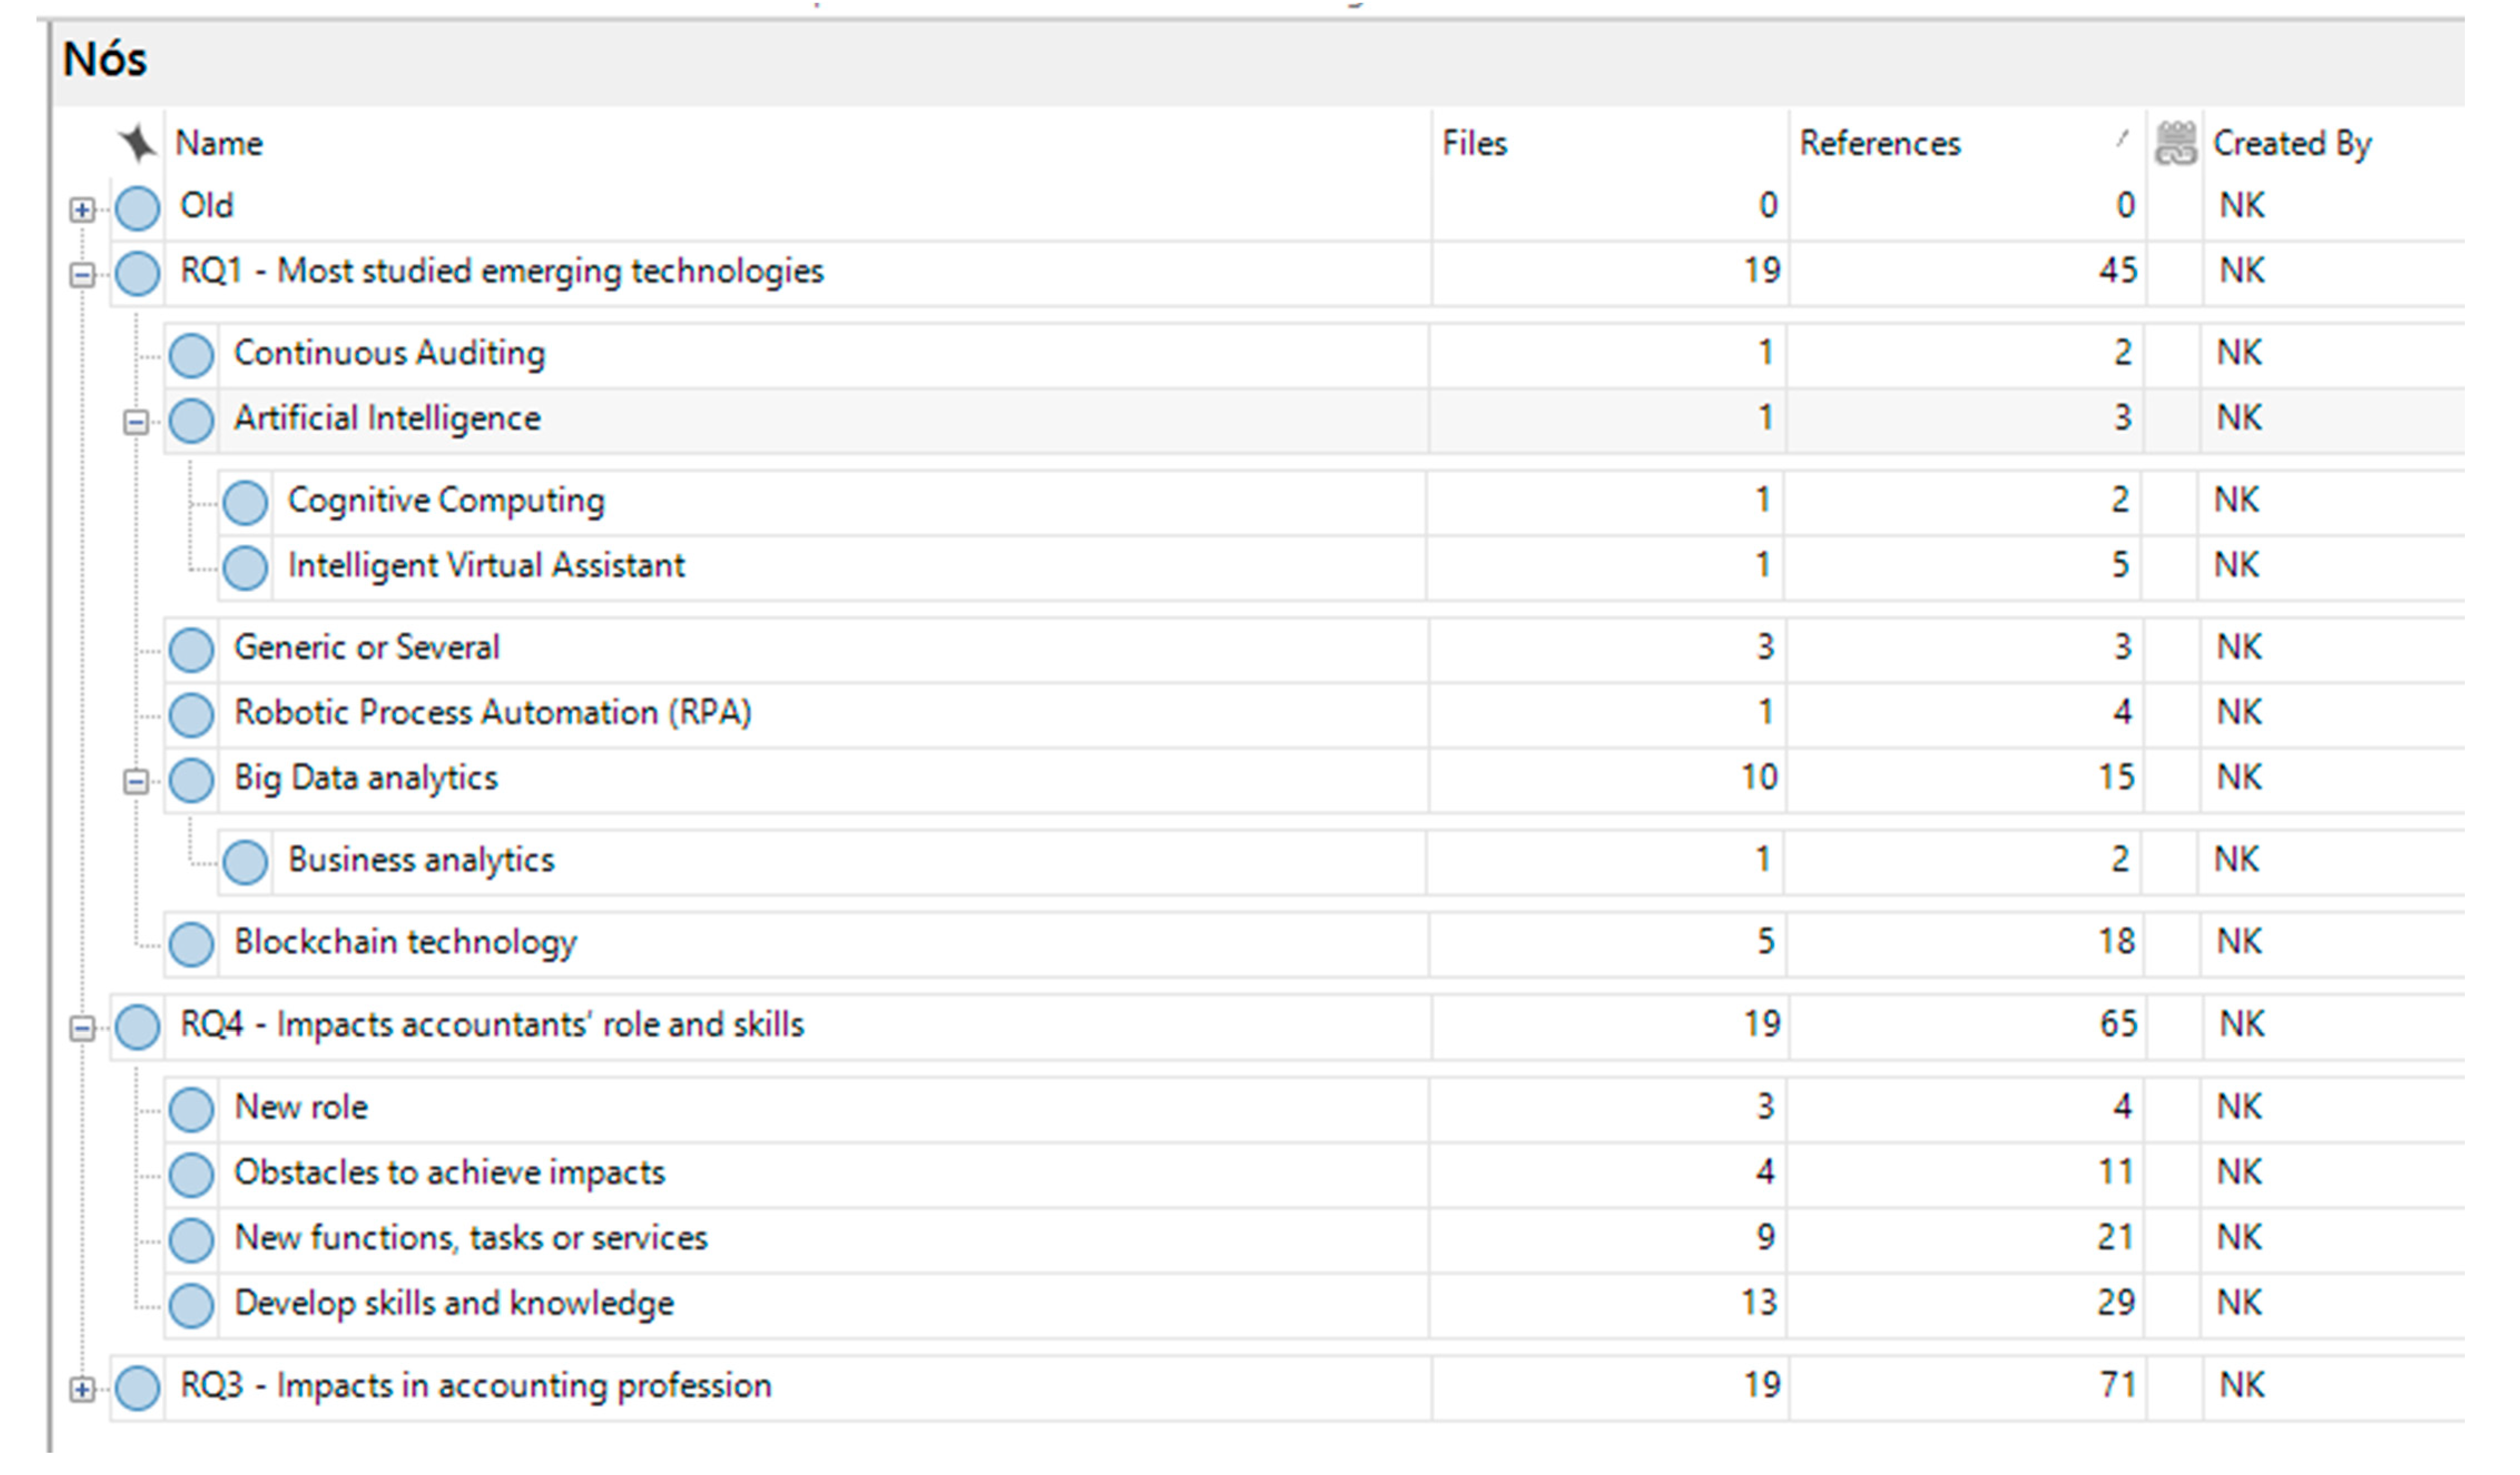
Task: Collapse RQ1 Most studied emerging technologies
Action: click(x=82, y=275)
